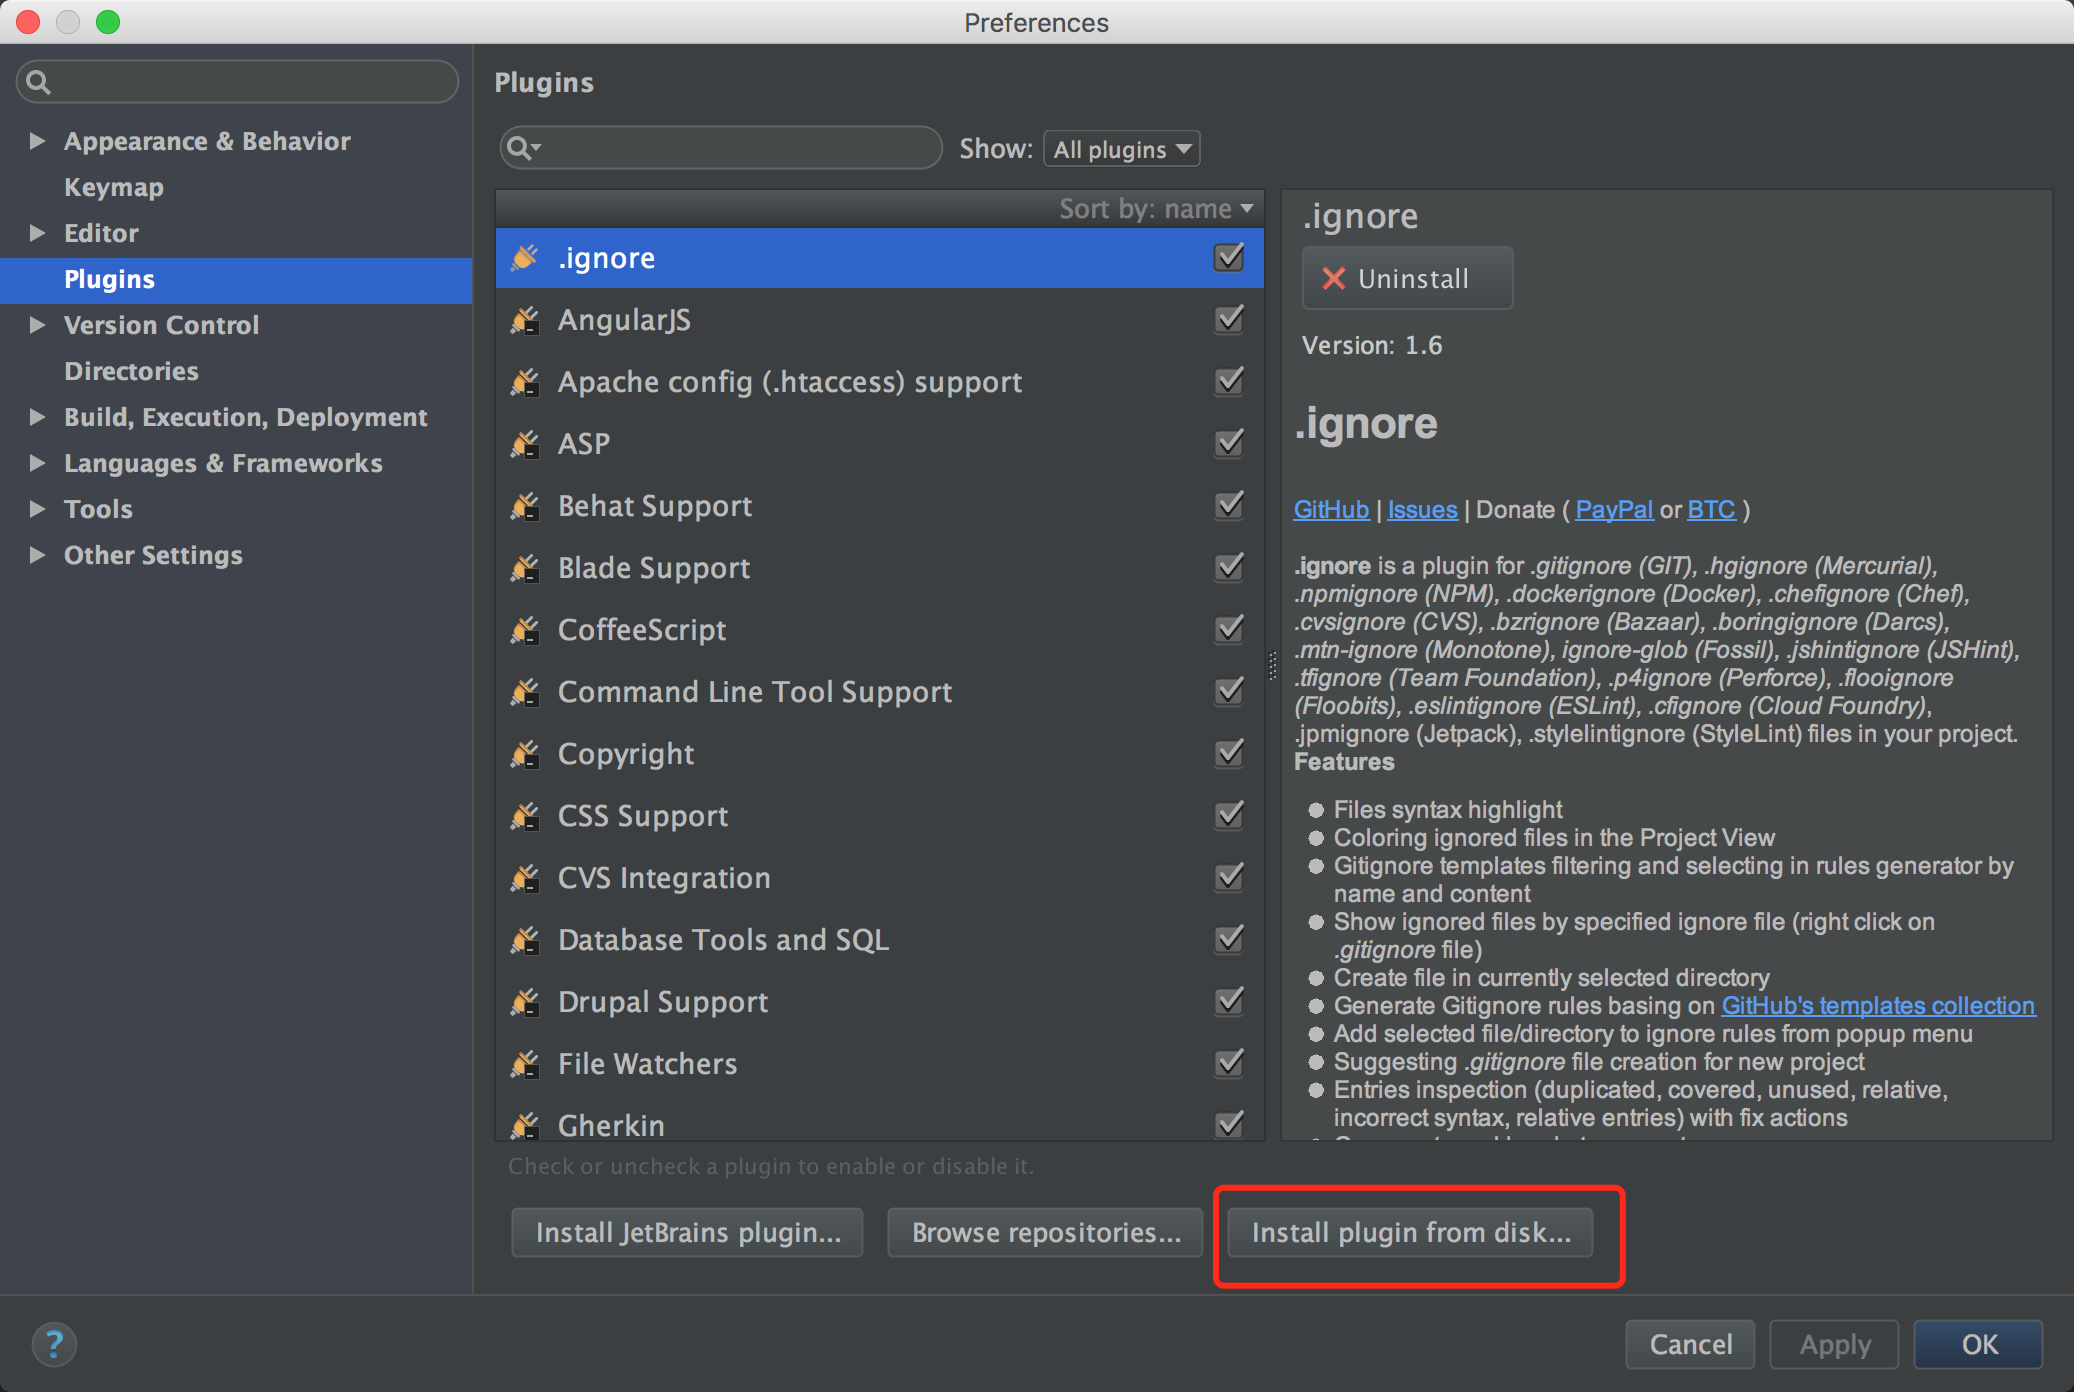Click the Cancel button
Screen dimensions: 2074x1392
(1690, 1344)
